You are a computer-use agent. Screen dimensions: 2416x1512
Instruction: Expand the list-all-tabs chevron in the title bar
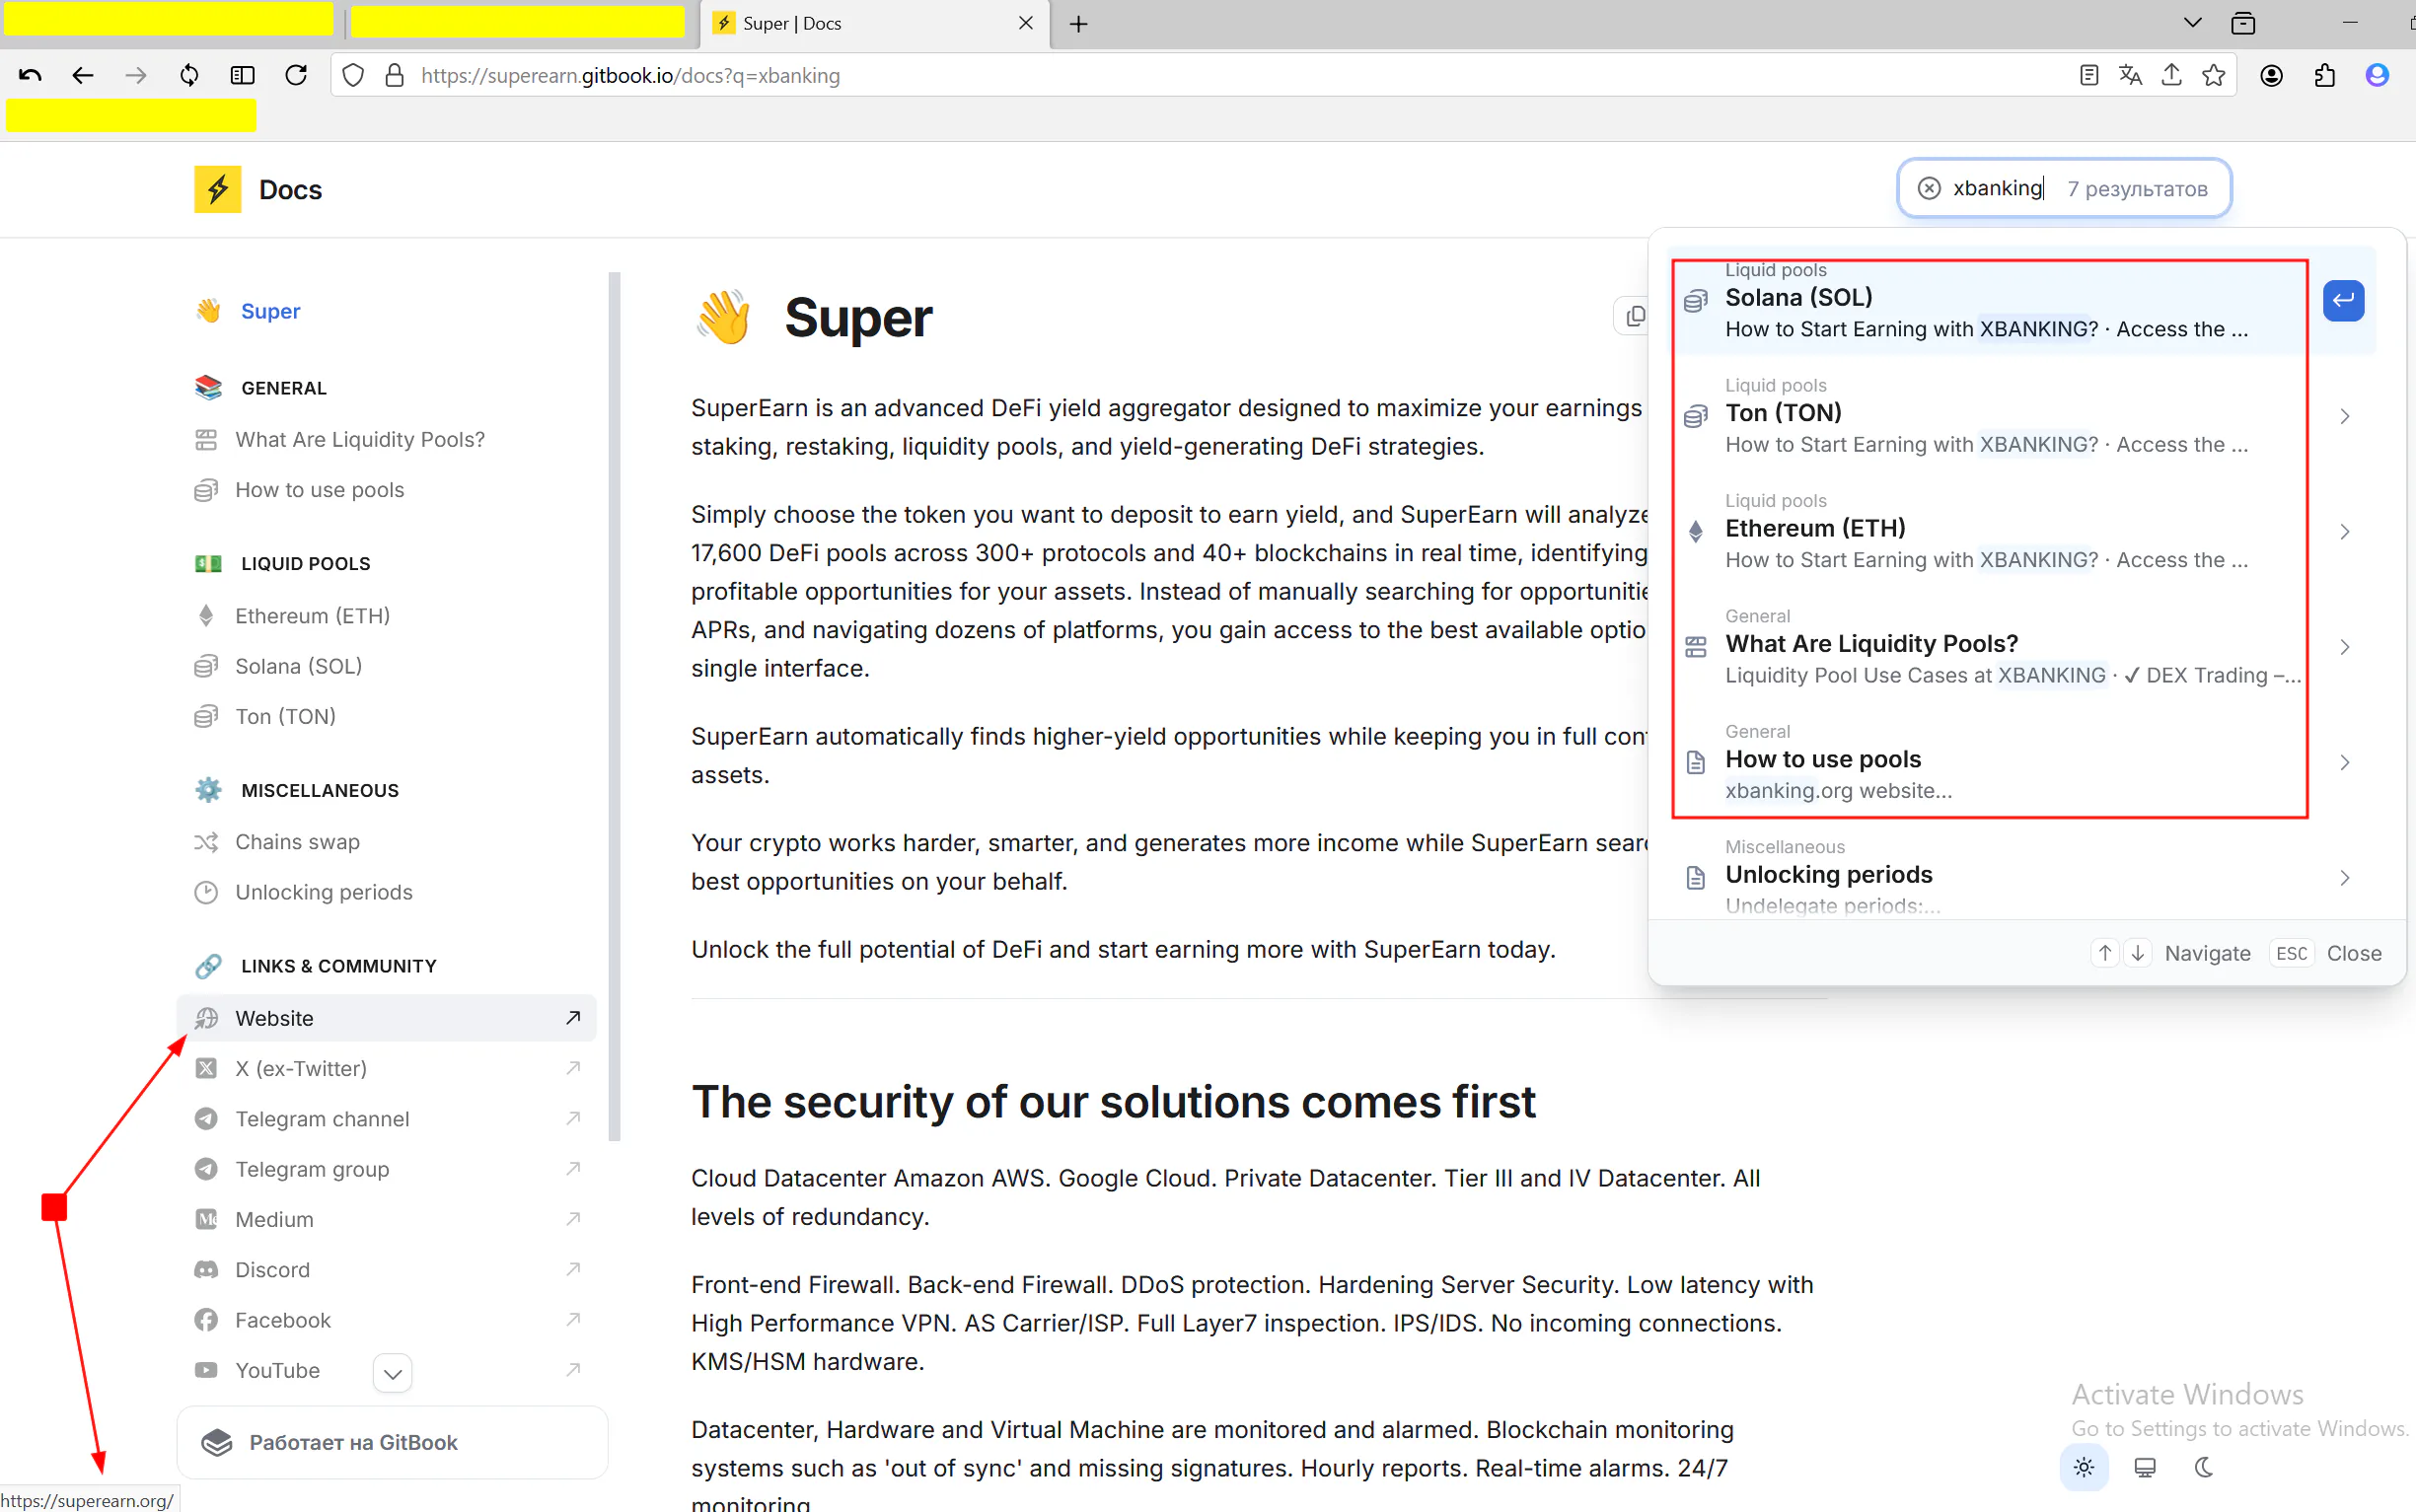2192,22
